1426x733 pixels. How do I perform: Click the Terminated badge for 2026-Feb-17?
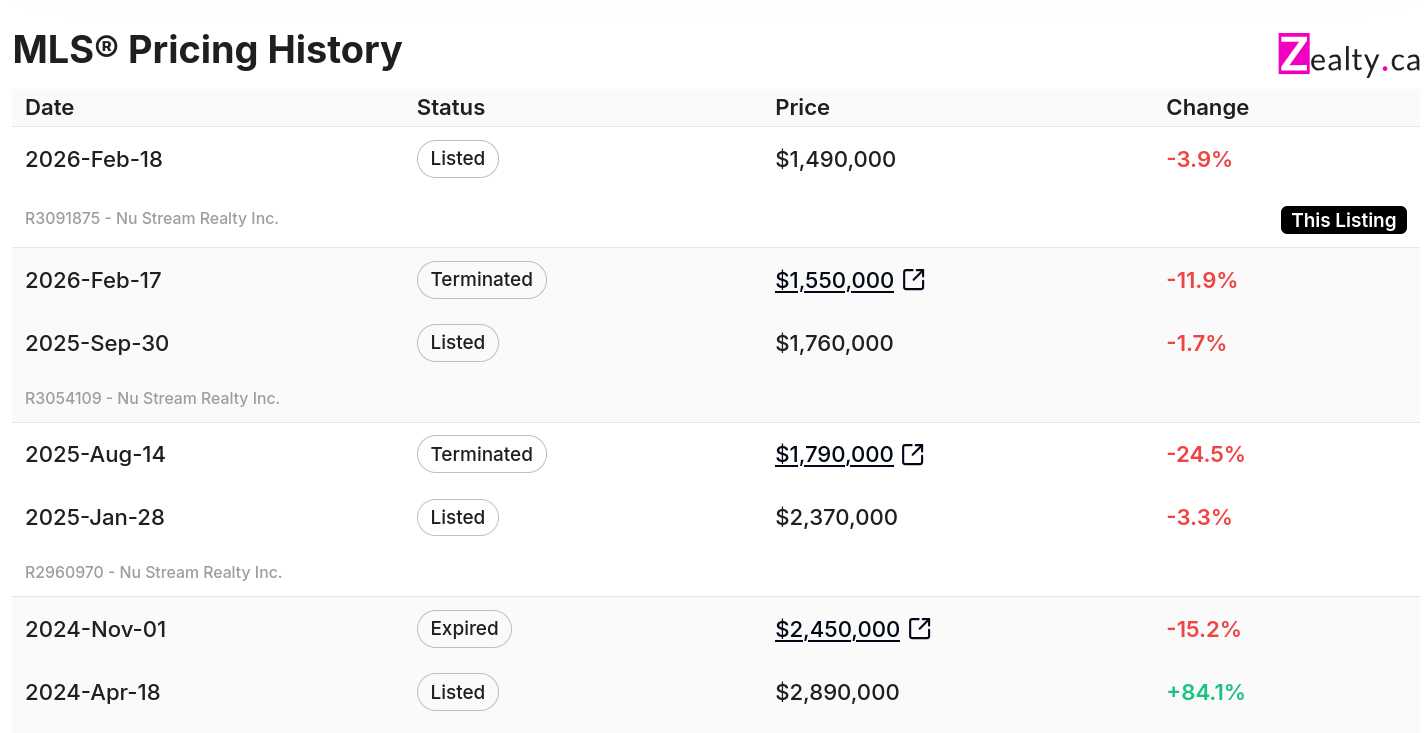pyautogui.click(x=481, y=280)
